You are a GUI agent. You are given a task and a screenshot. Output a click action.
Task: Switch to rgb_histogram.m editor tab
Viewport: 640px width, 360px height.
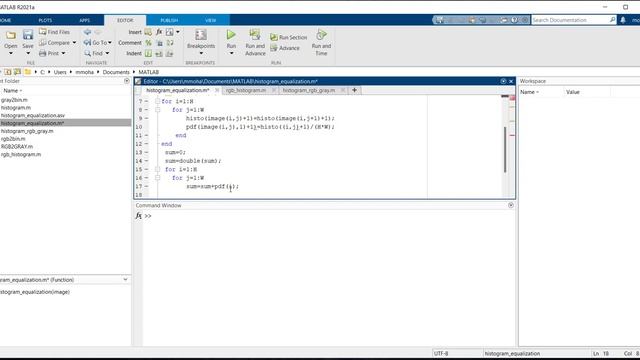click(246, 90)
